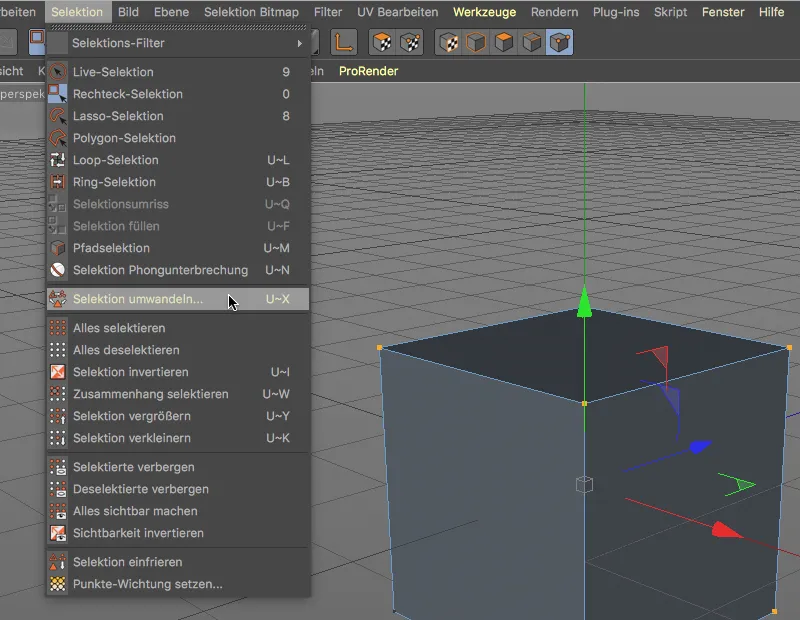Click the Punkte-Wichtung setzen icon
The width and height of the screenshot is (800, 620).
tap(58, 584)
